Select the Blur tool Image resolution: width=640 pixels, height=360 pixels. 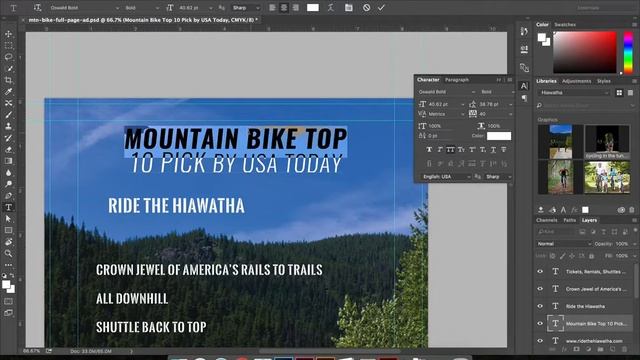(8, 173)
